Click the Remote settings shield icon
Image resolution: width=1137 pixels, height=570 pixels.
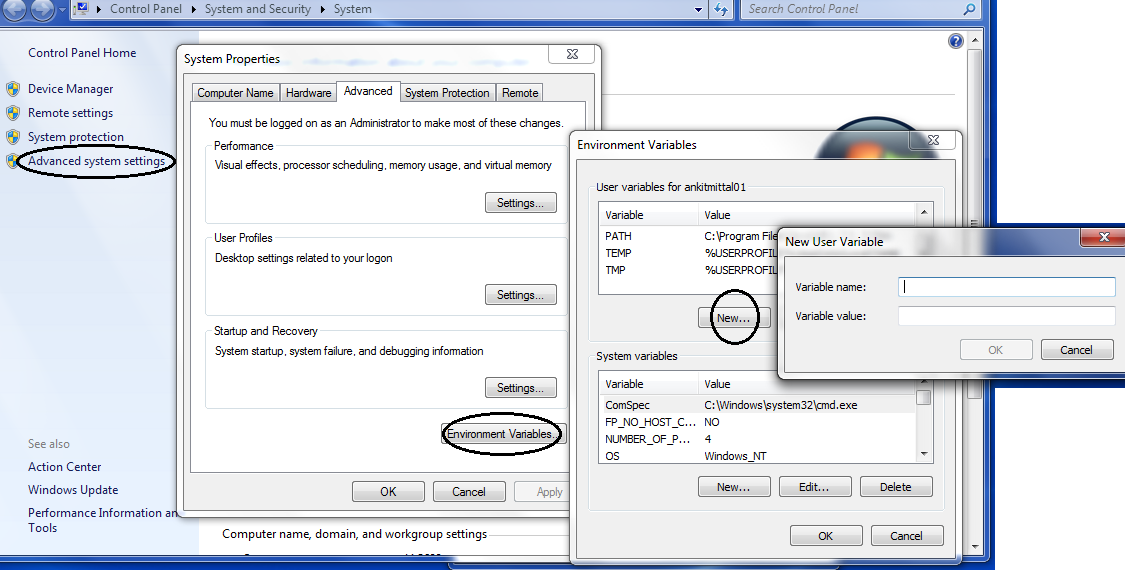click(x=13, y=113)
